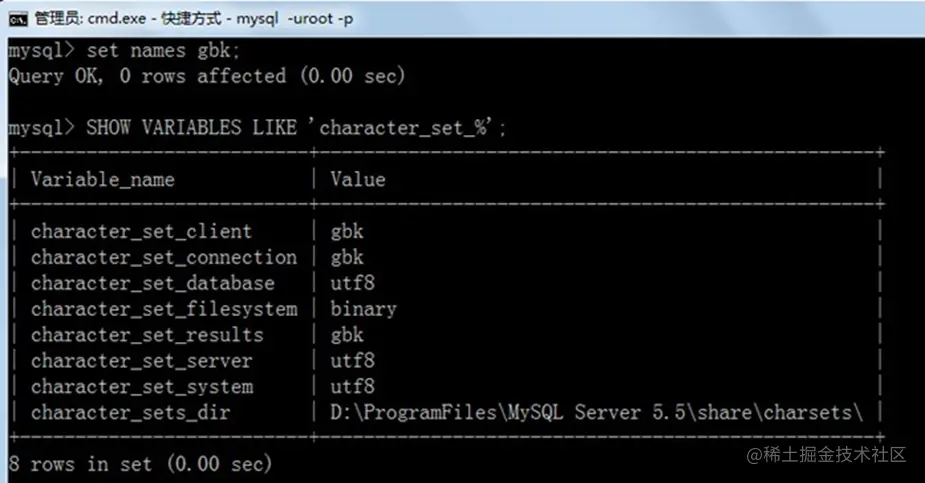Click the Variable_name column header

[103, 180]
